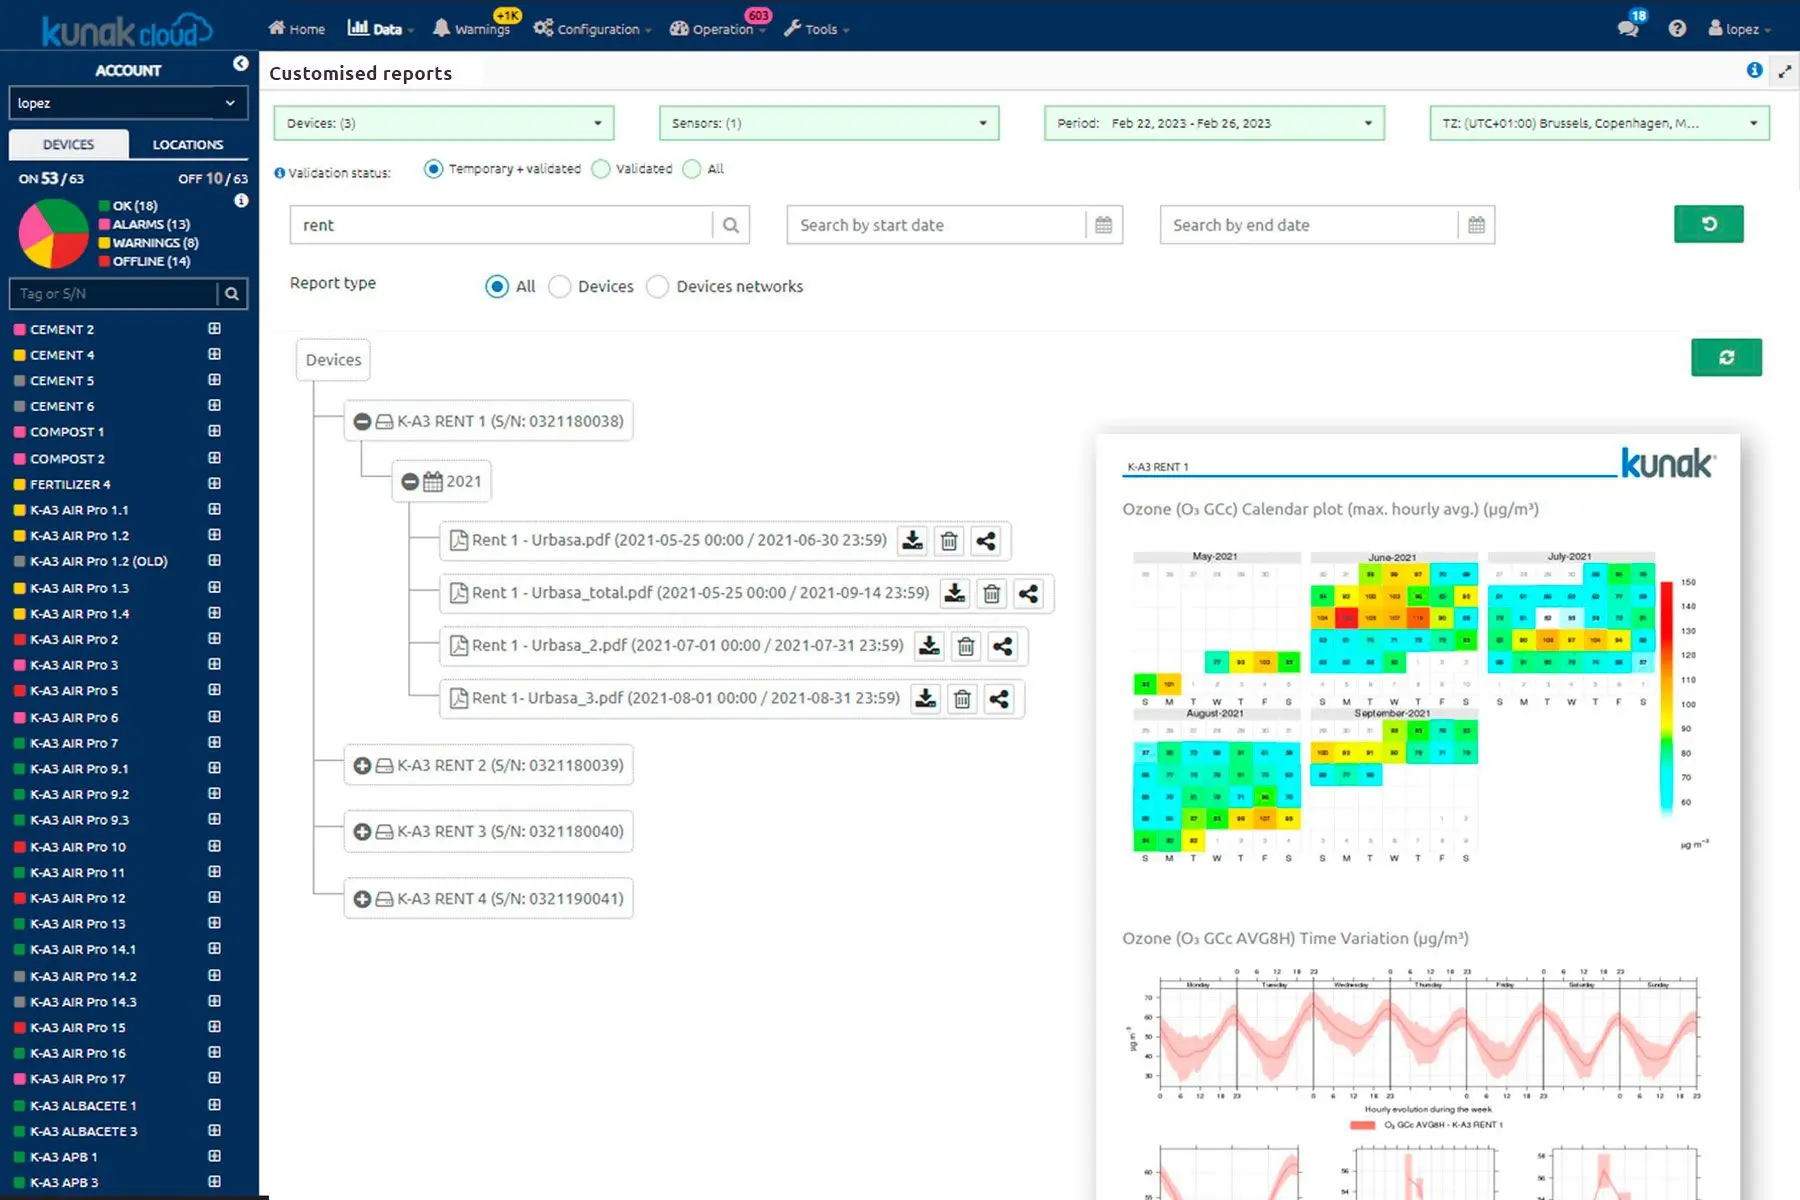Download the Rent 1 - Urbasa_total.pdf report

[x=955, y=594]
